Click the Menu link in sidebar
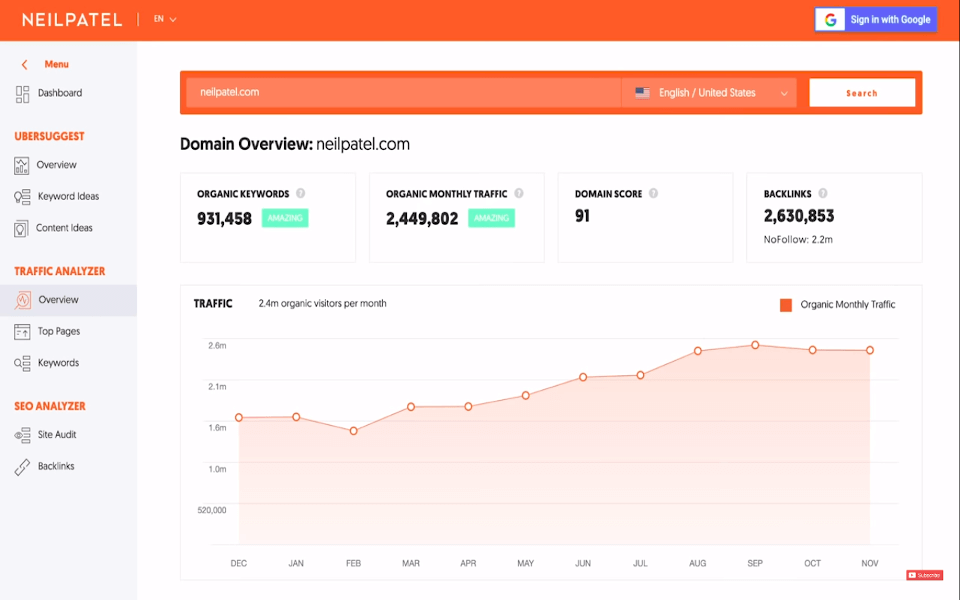The height and width of the screenshot is (600, 960). point(56,64)
